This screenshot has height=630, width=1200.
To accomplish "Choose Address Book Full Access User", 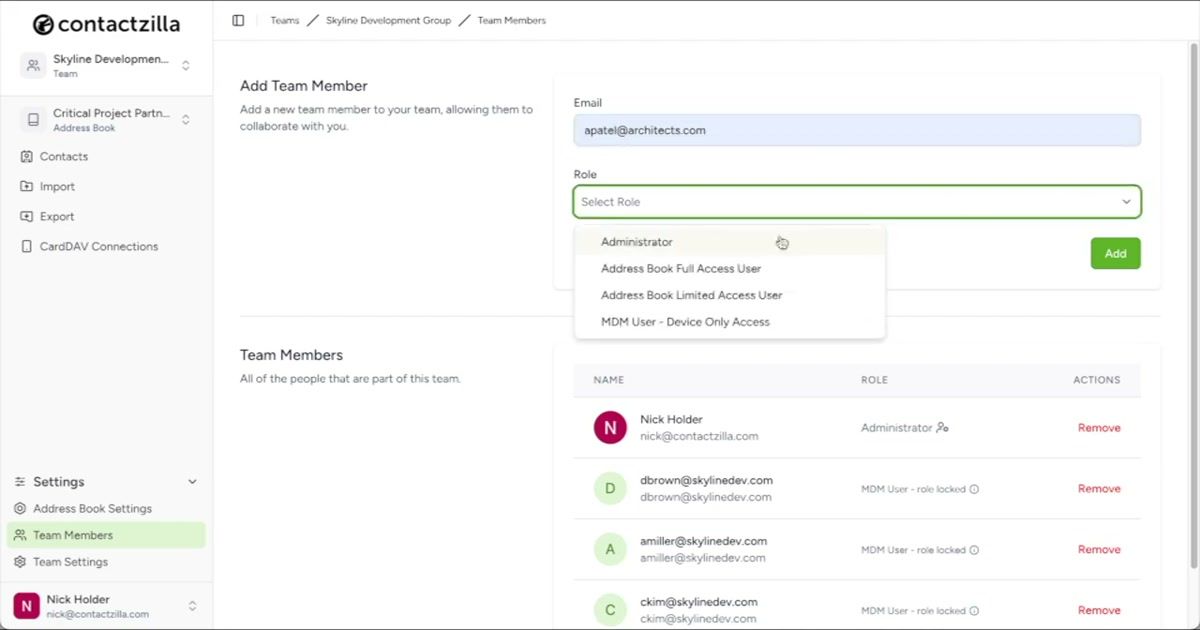I will point(730,269).
